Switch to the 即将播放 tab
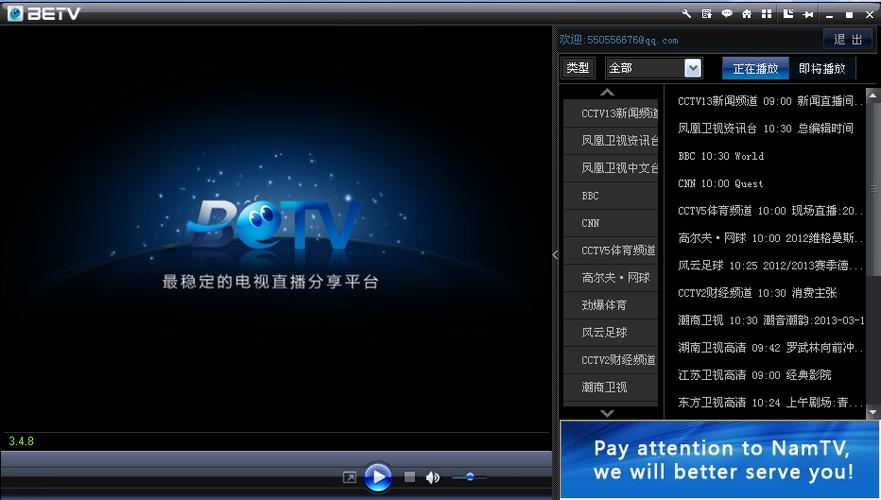The width and height of the screenshot is (881, 500). (x=822, y=69)
